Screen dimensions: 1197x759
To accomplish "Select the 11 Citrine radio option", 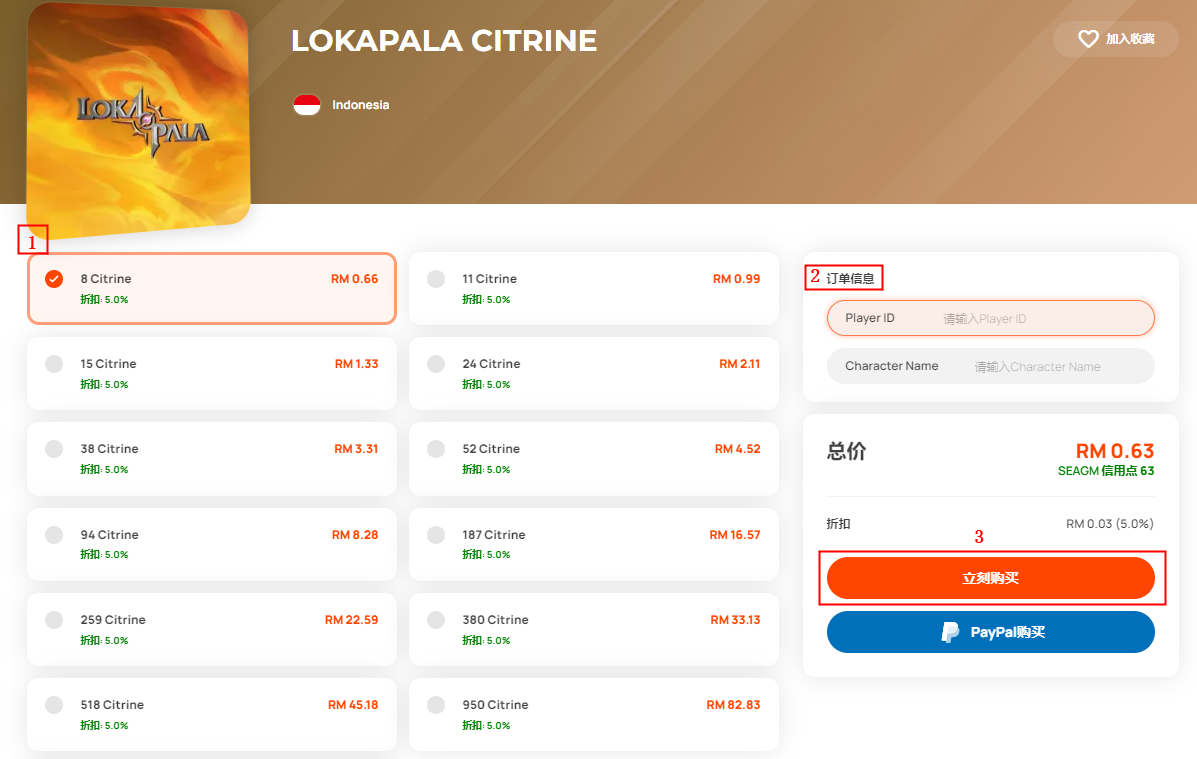I will pos(436,279).
